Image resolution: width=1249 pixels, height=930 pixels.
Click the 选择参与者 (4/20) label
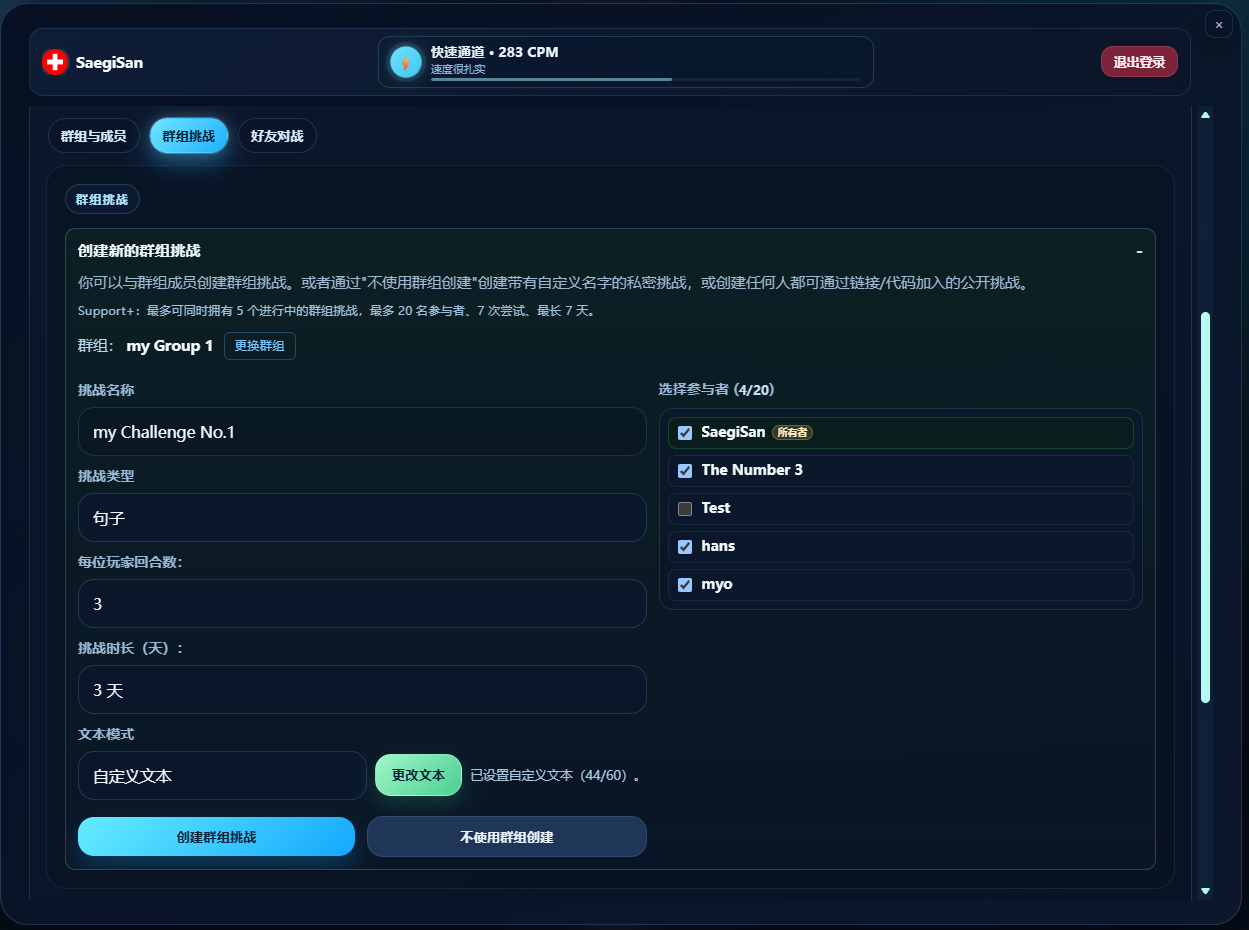716,389
